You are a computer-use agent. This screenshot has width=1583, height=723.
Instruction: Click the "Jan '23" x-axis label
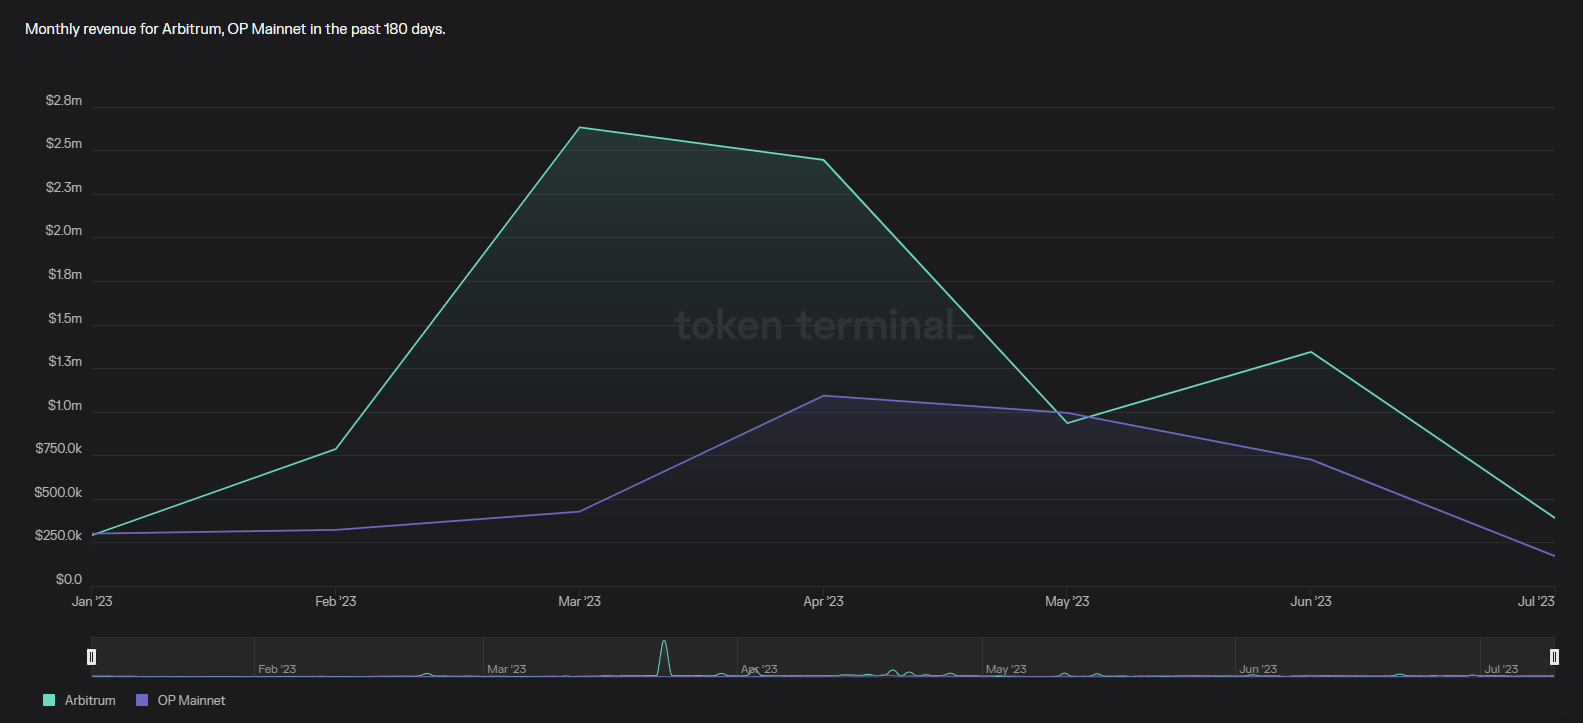[92, 601]
